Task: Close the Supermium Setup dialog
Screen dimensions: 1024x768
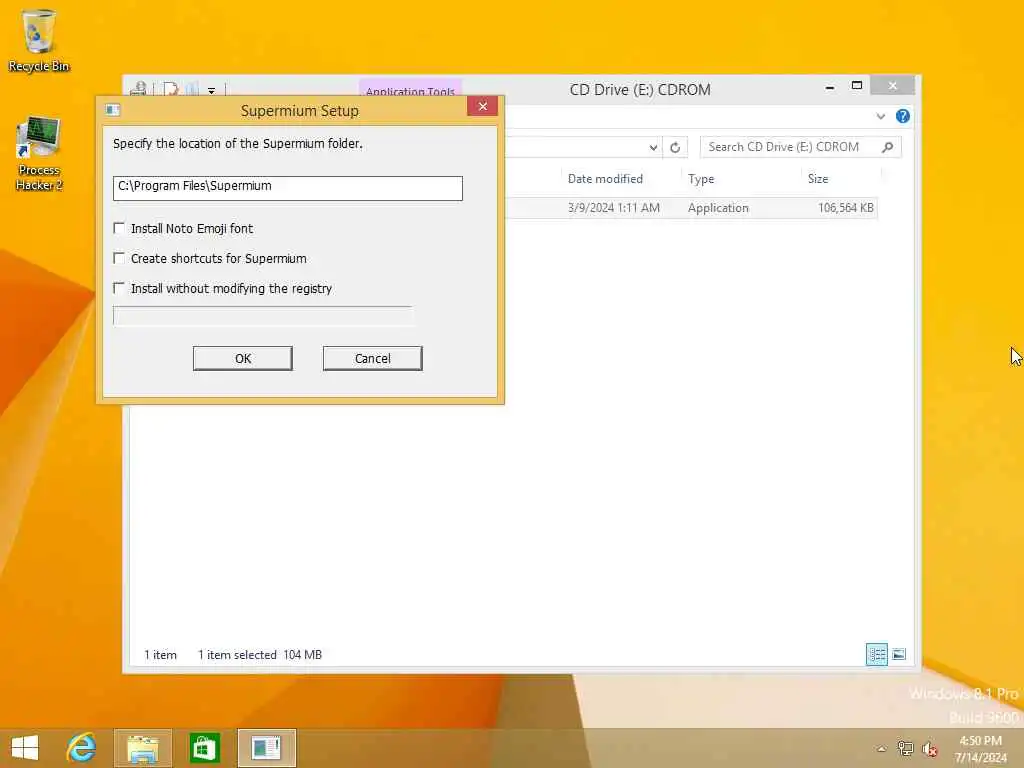Action: coord(483,106)
